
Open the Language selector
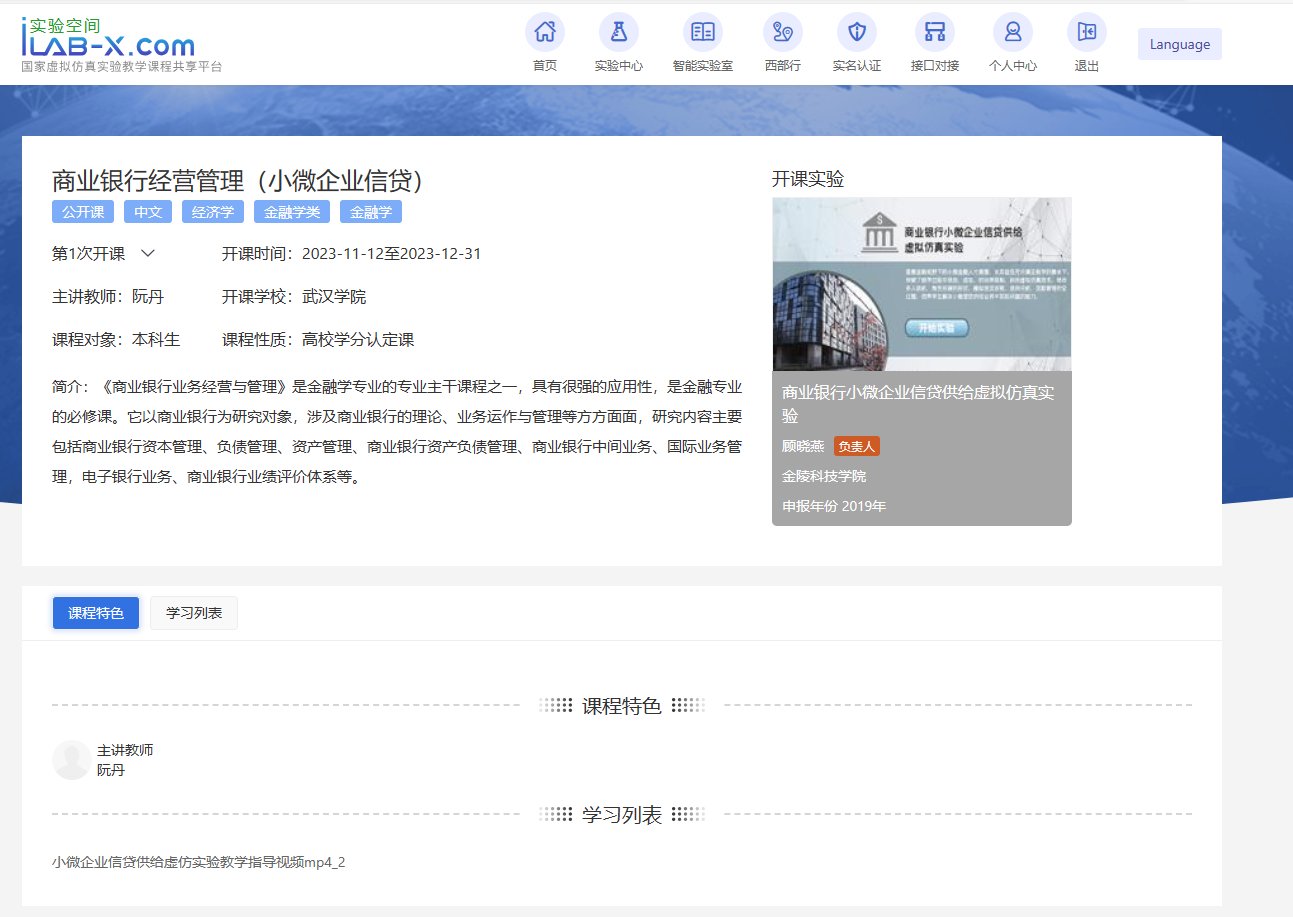click(1179, 44)
